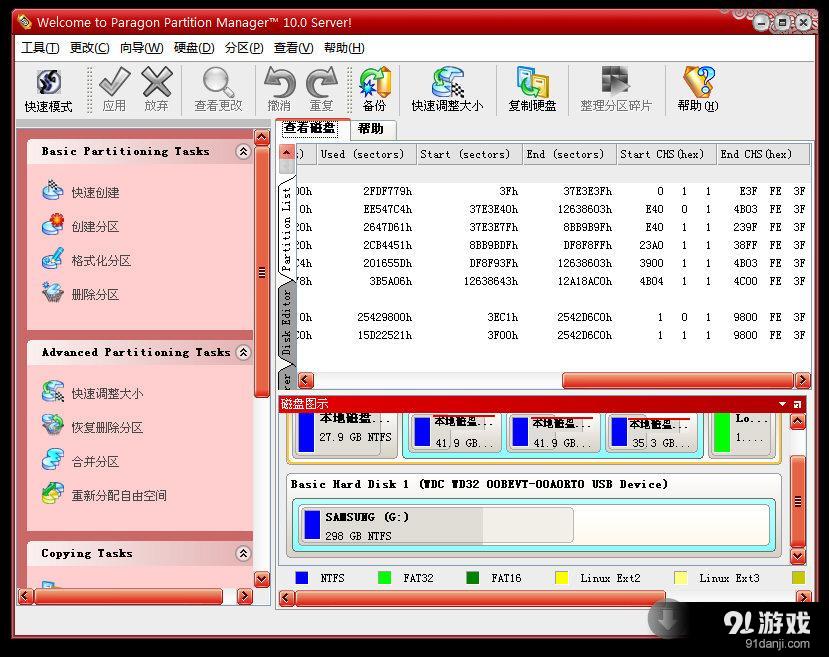The width and height of the screenshot is (829, 657).
Task: Choose 快速创建 in Basic tasks
Action: (x=80, y=192)
